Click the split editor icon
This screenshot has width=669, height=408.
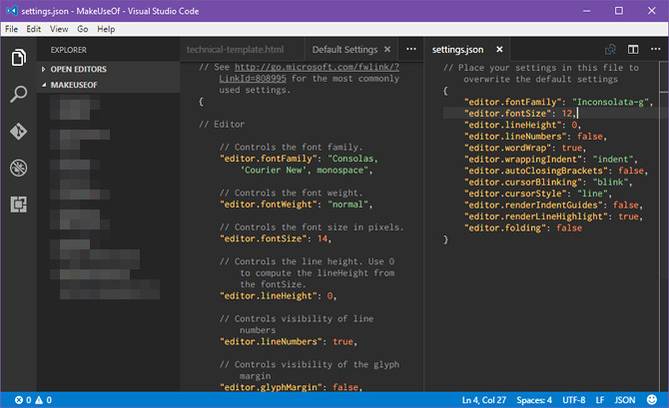pyautogui.click(x=633, y=50)
